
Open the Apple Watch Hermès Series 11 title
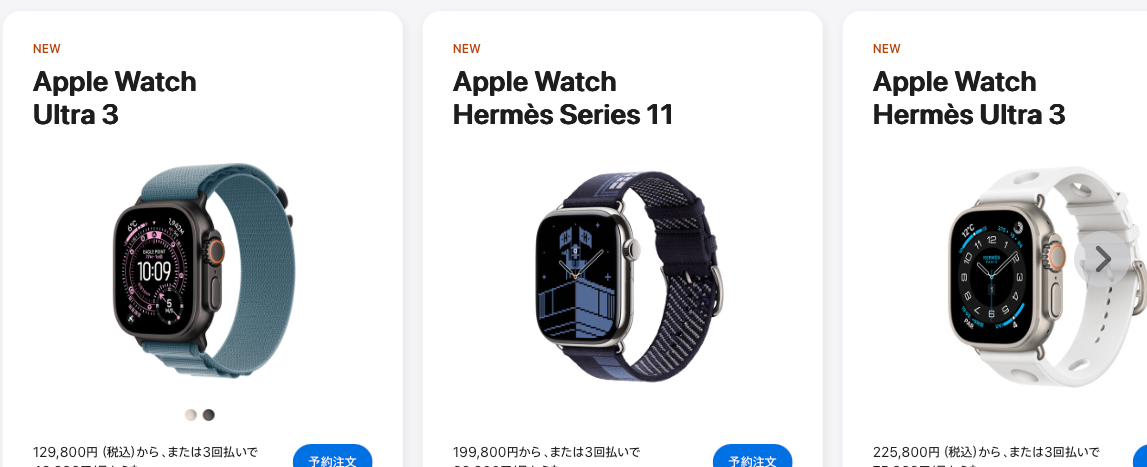click(563, 97)
